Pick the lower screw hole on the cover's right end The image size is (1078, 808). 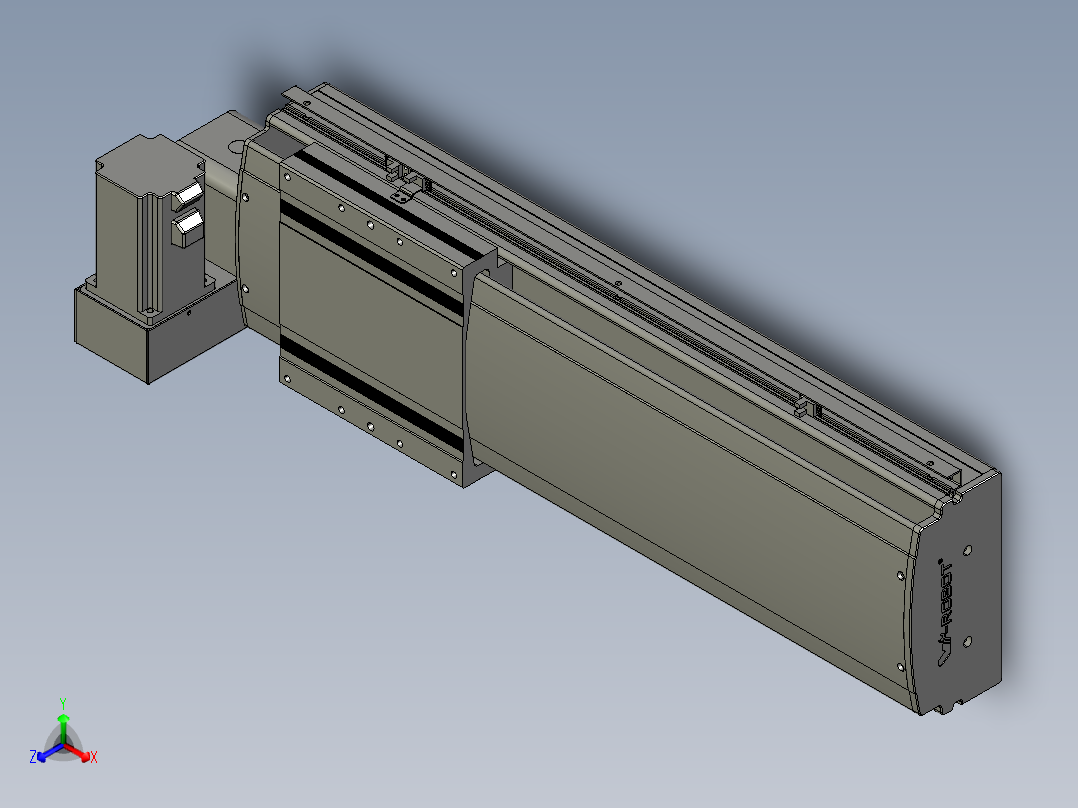pyautogui.click(x=901, y=666)
